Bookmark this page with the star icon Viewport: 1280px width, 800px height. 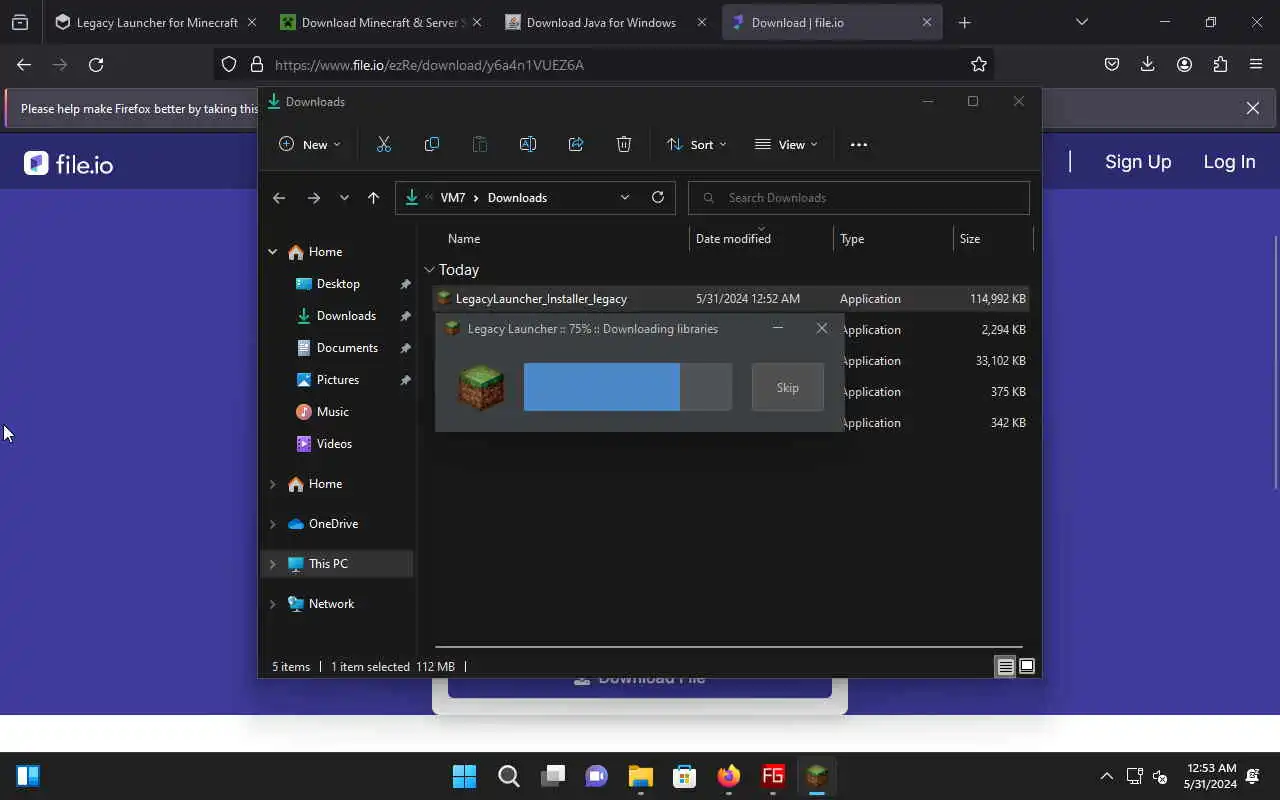pos(979,64)
